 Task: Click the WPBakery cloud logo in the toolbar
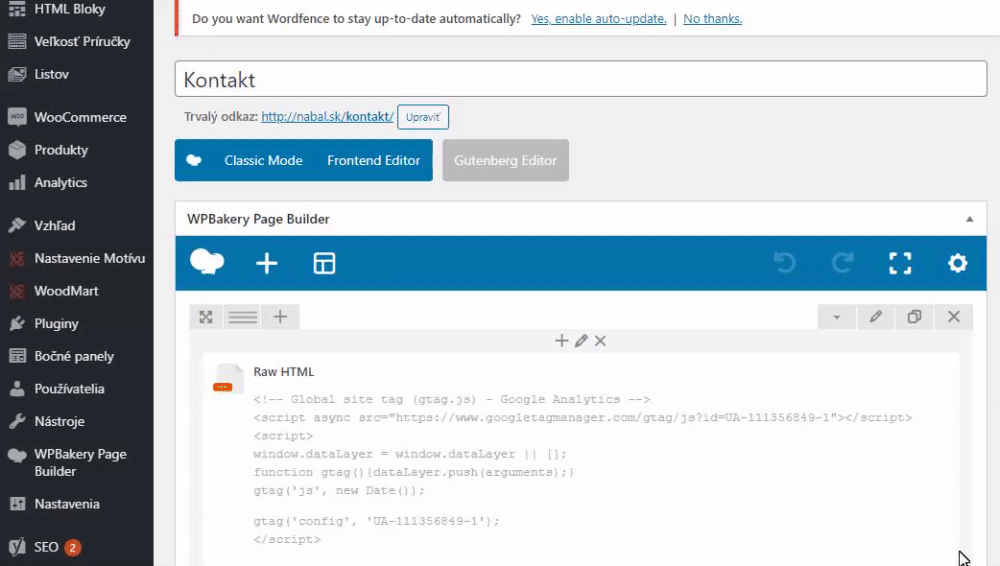tap(207, 262)
